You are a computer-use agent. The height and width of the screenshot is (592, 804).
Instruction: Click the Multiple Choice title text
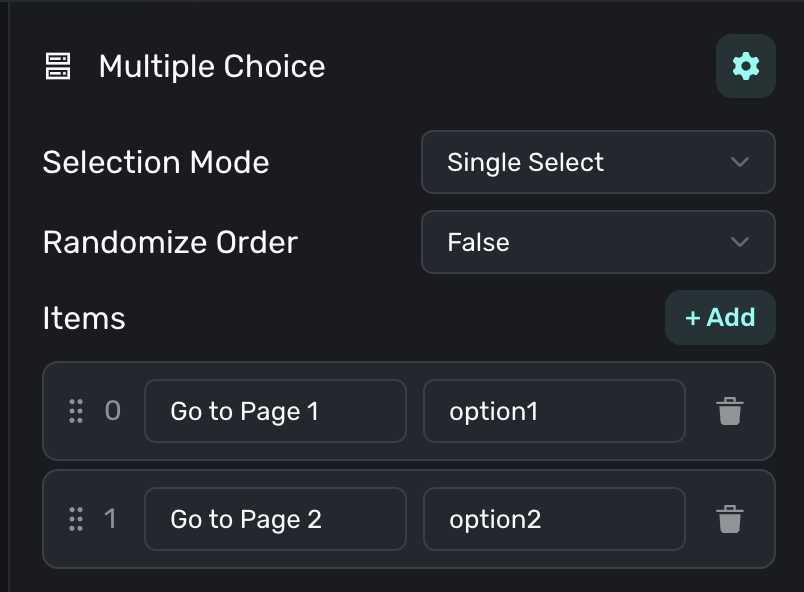coord(212,67)
